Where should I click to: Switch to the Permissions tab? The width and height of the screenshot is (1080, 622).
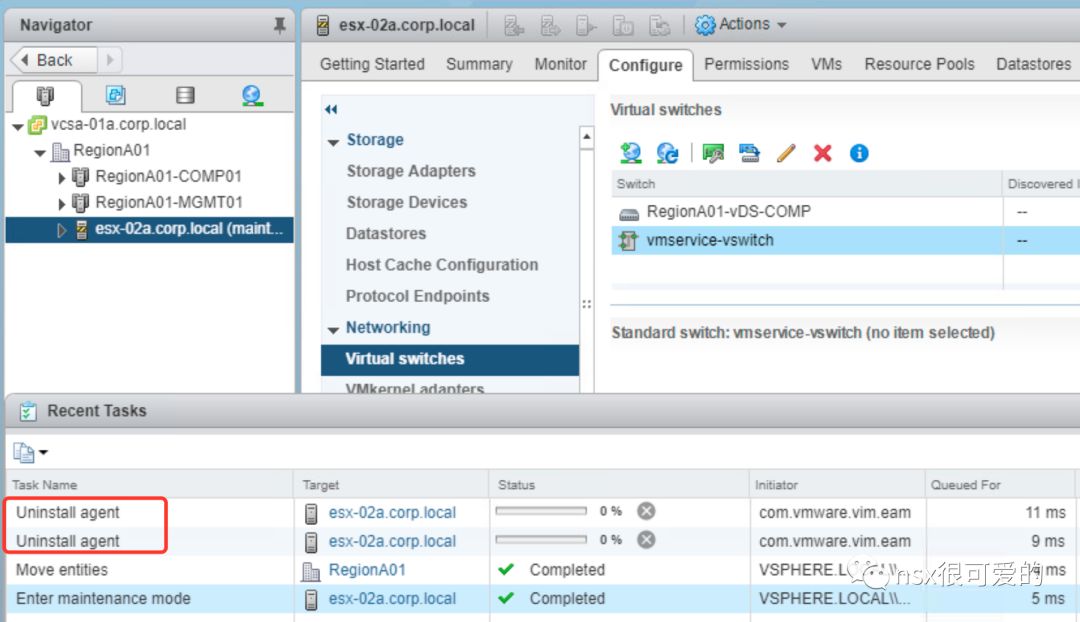(746, 64)
